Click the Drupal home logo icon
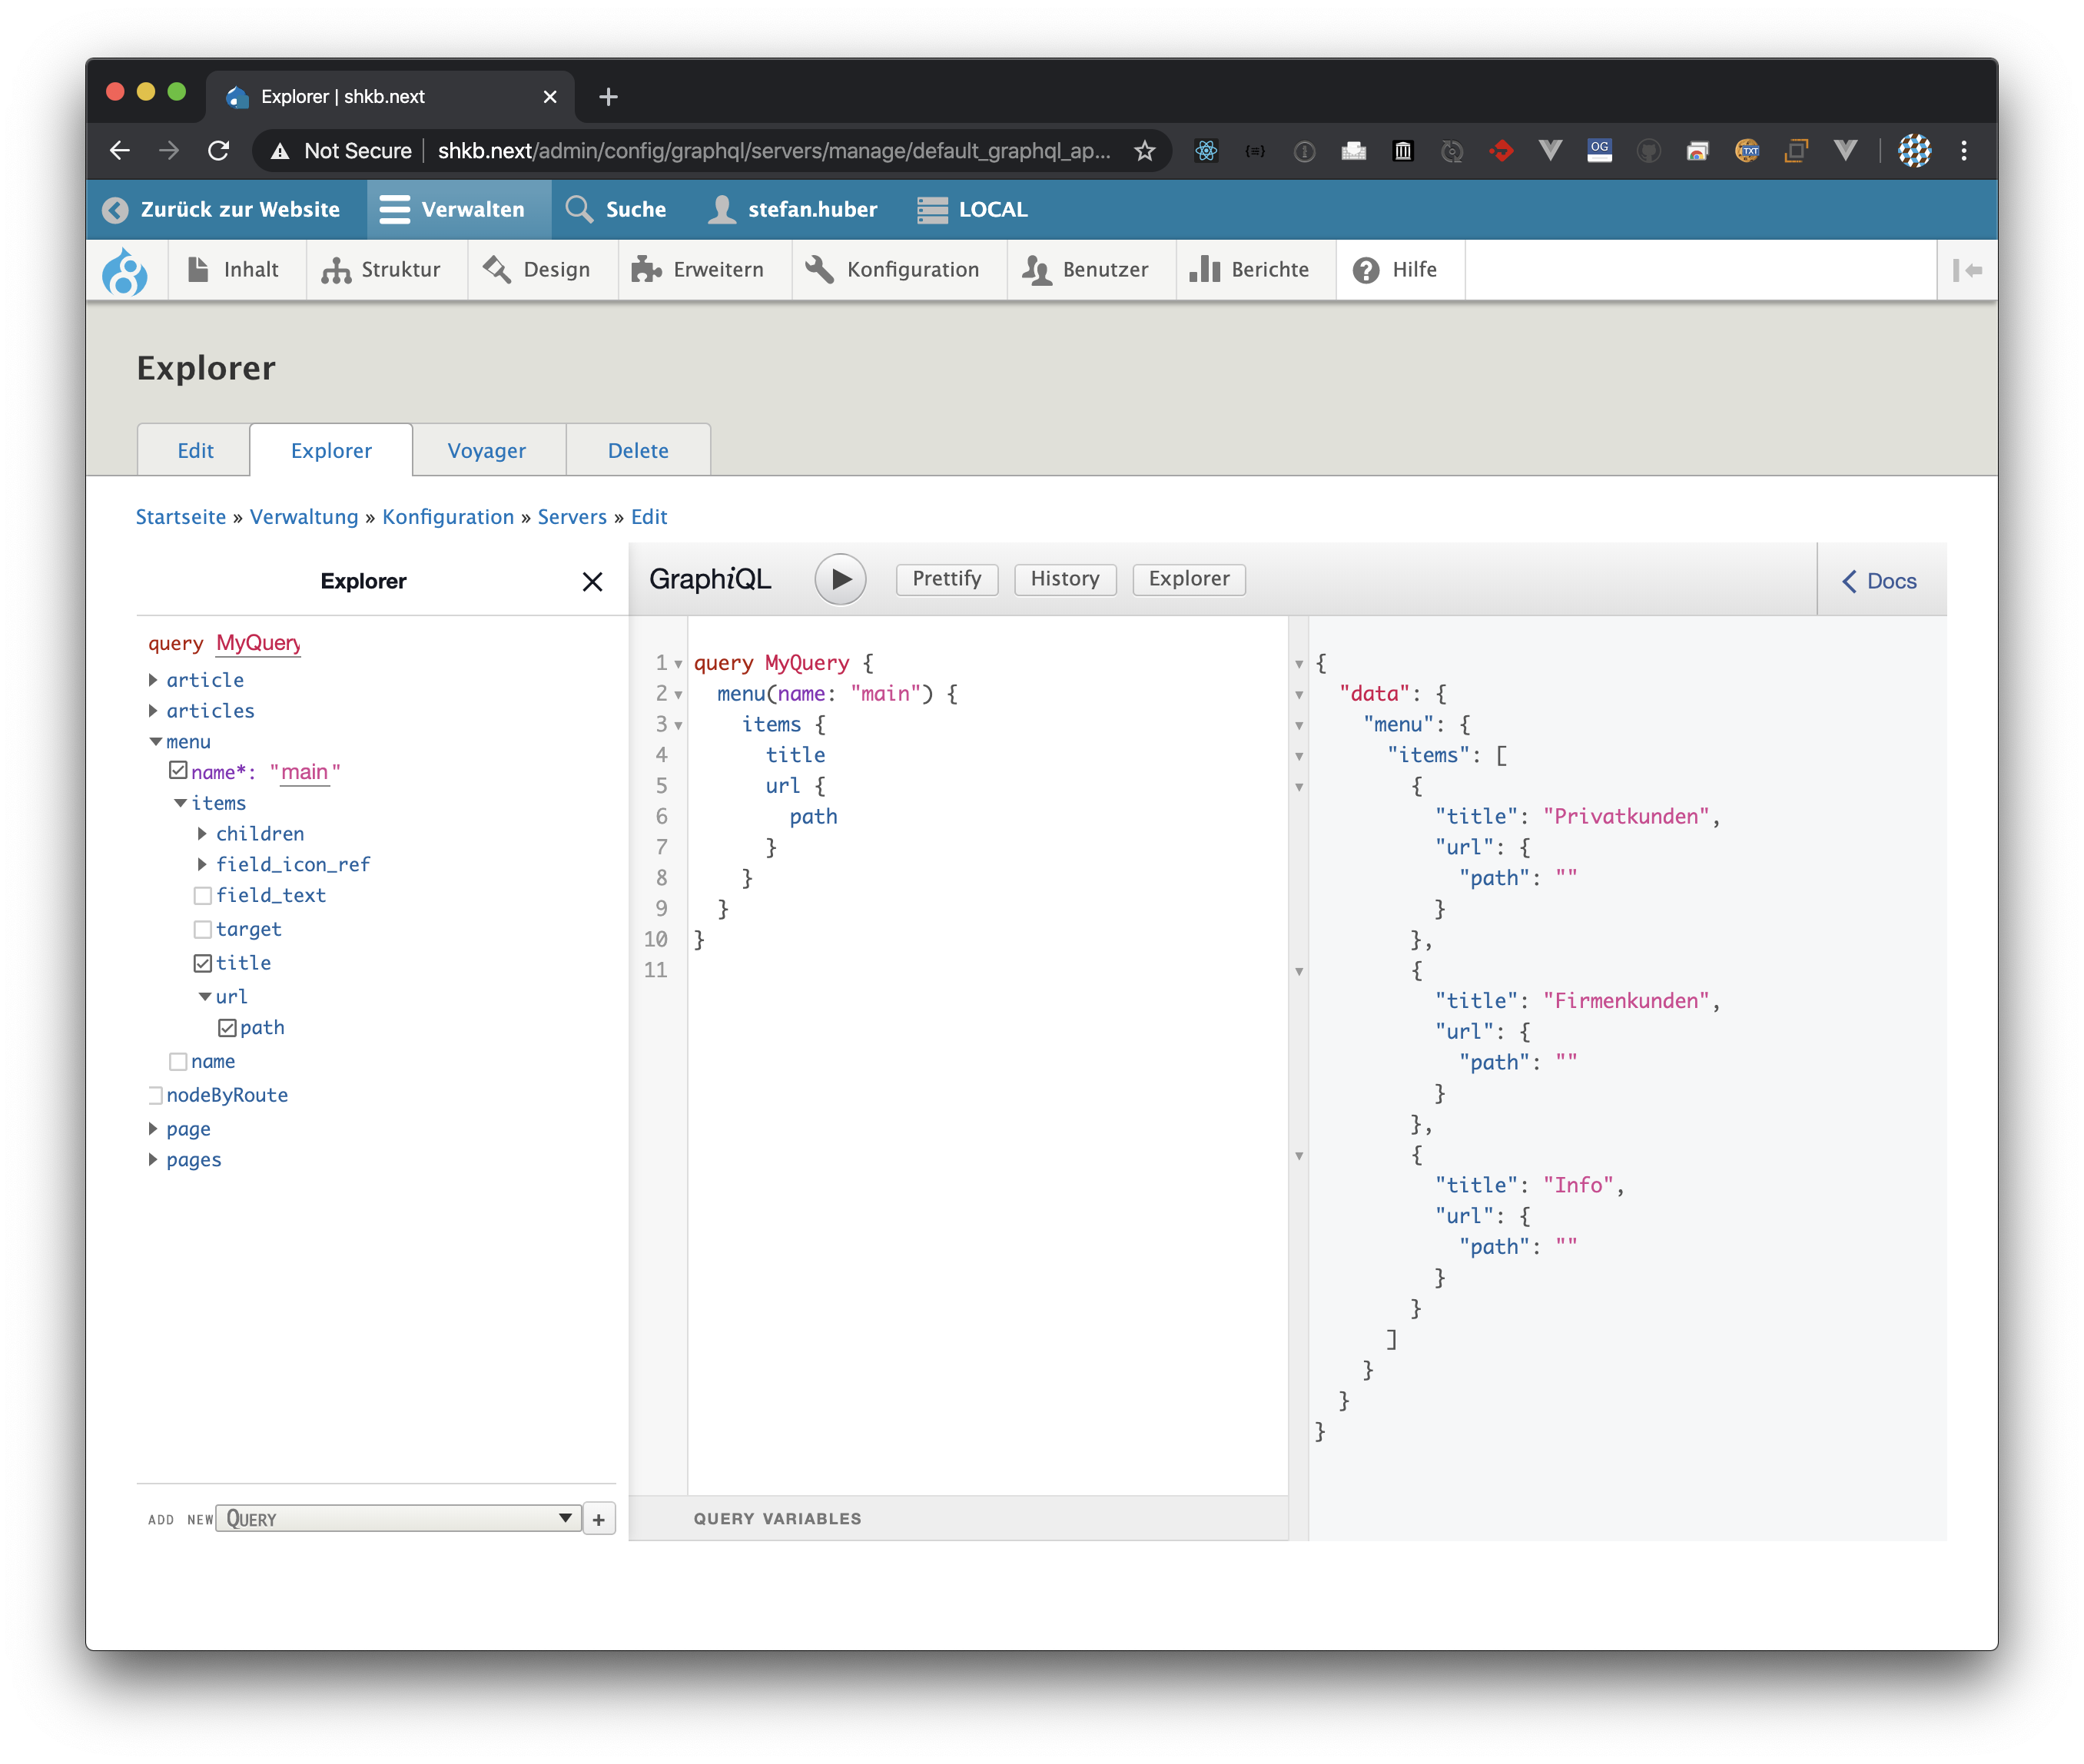 point(125,271)
